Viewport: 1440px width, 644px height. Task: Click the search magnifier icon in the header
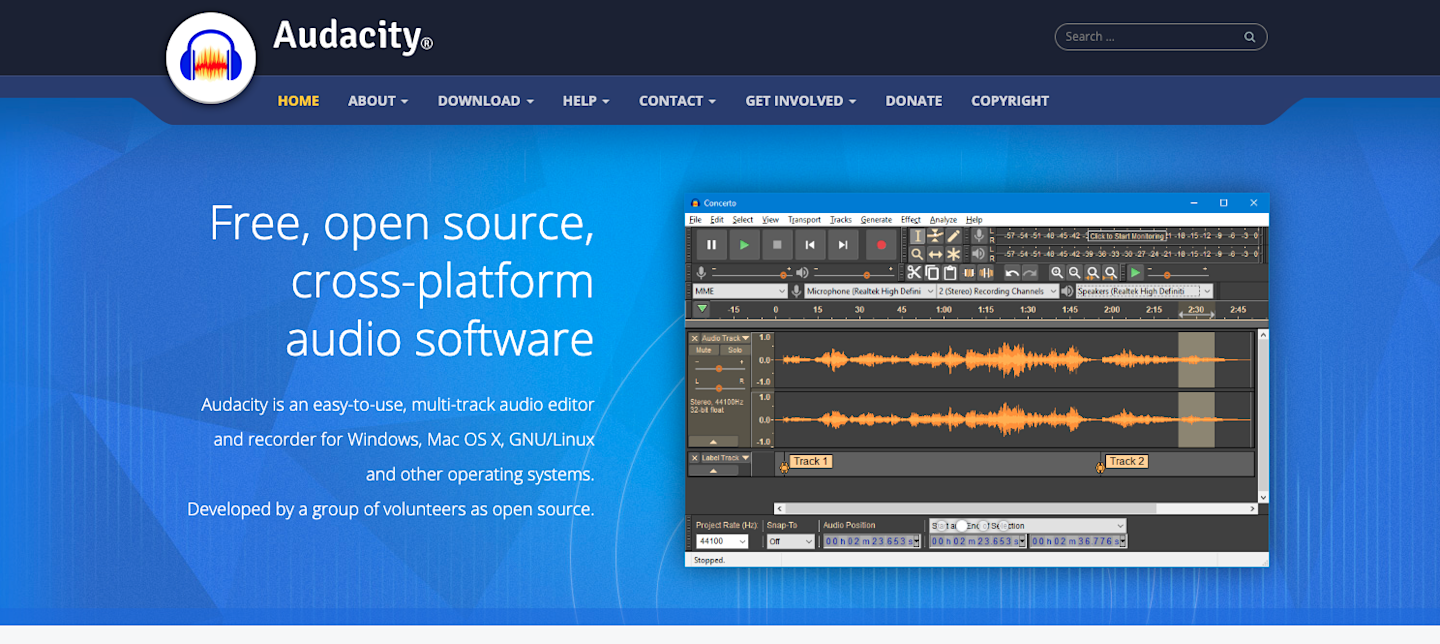tap(1250, 37)
